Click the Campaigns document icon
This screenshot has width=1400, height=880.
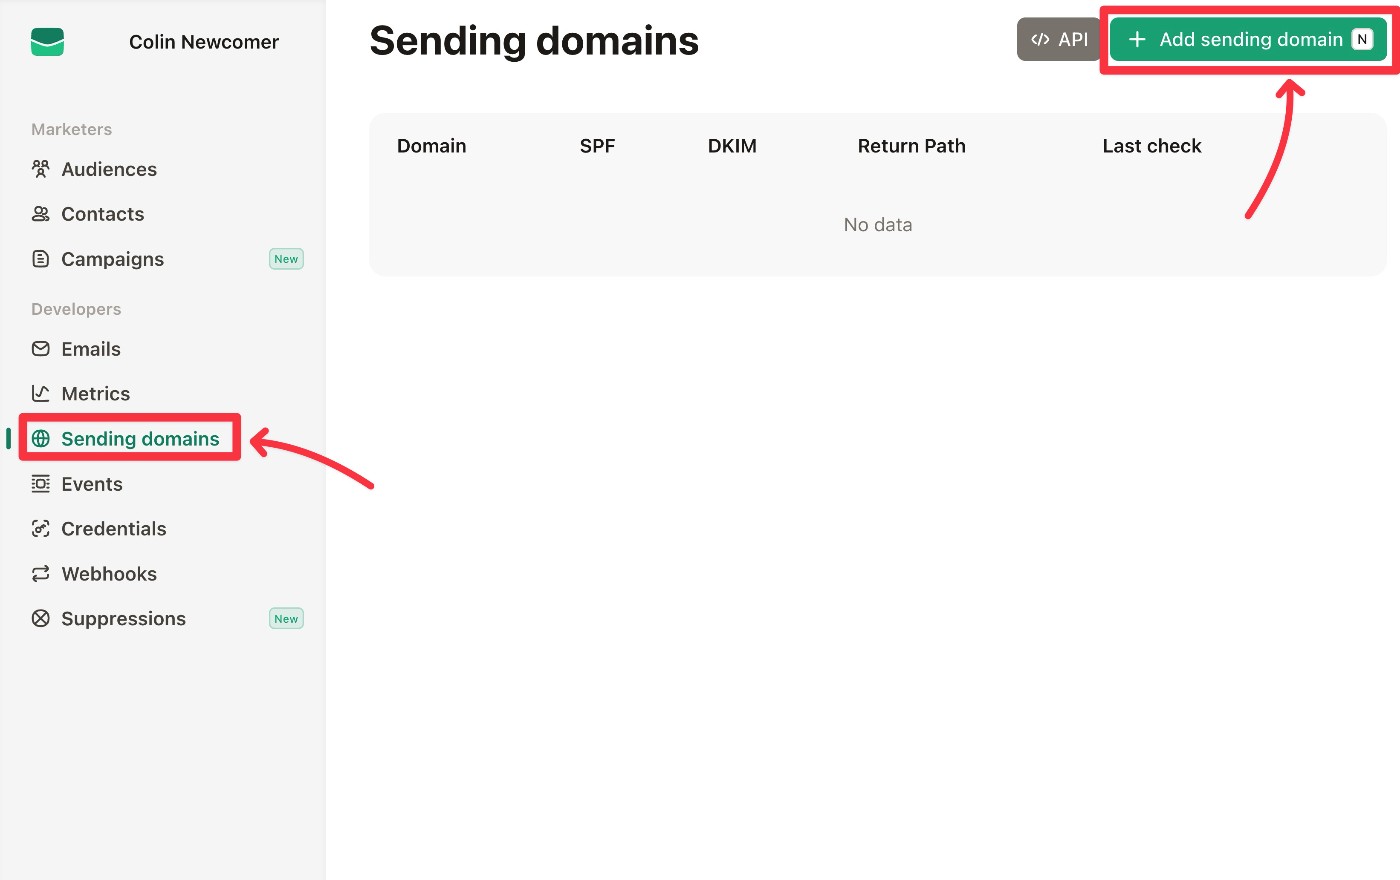[x=41, y=259]
